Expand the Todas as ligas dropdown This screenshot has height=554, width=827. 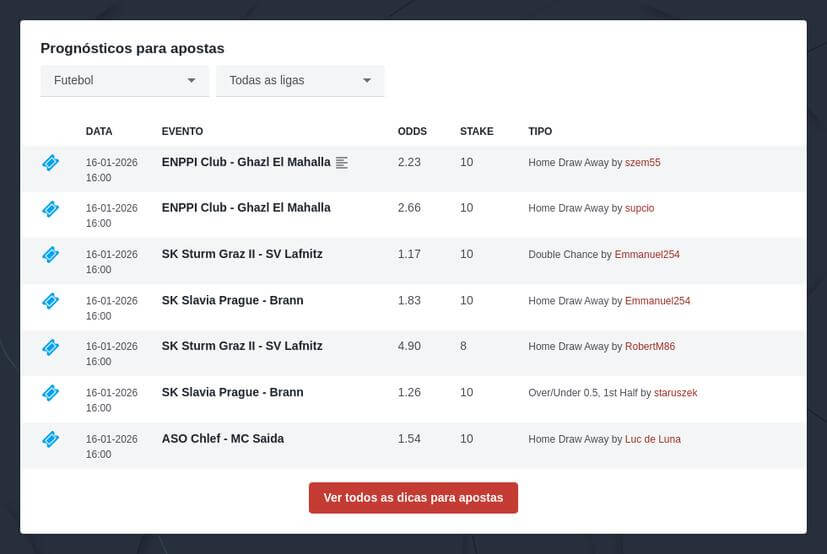click(300, 80)
